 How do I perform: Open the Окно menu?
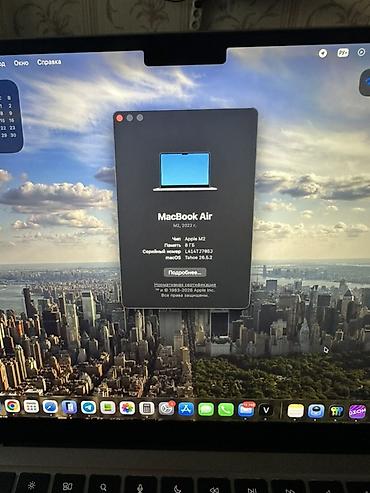(21, 63)
